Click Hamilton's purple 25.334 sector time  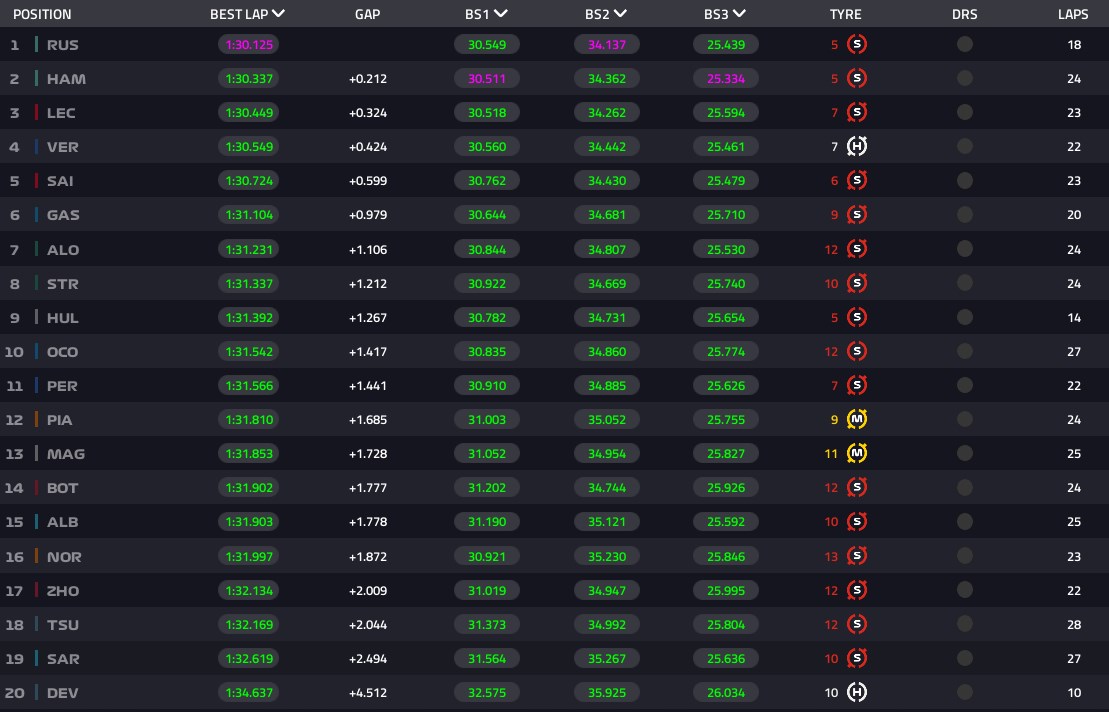coord(726,78)
